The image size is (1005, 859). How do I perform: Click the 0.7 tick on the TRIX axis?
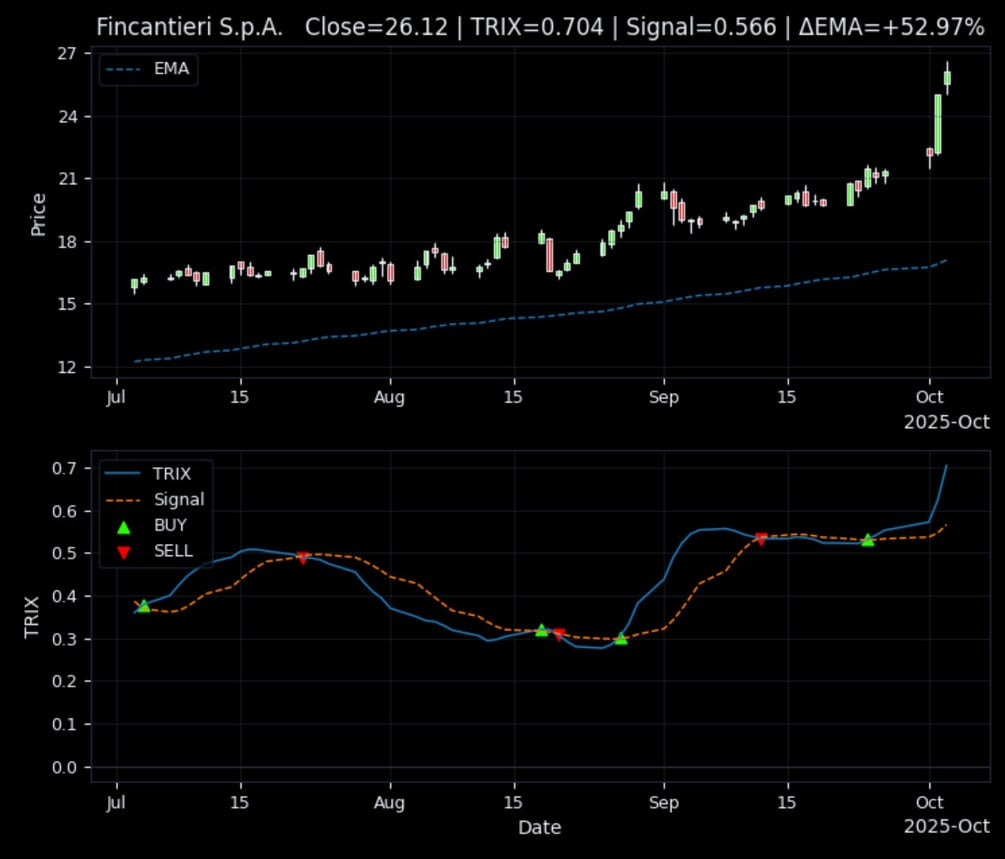coord(64,468)
